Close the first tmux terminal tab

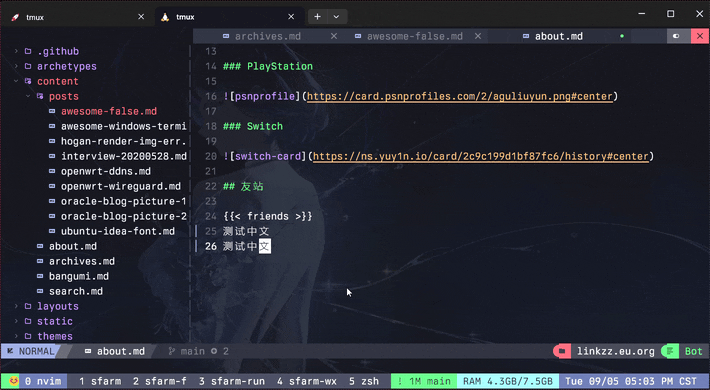point(141,17)
